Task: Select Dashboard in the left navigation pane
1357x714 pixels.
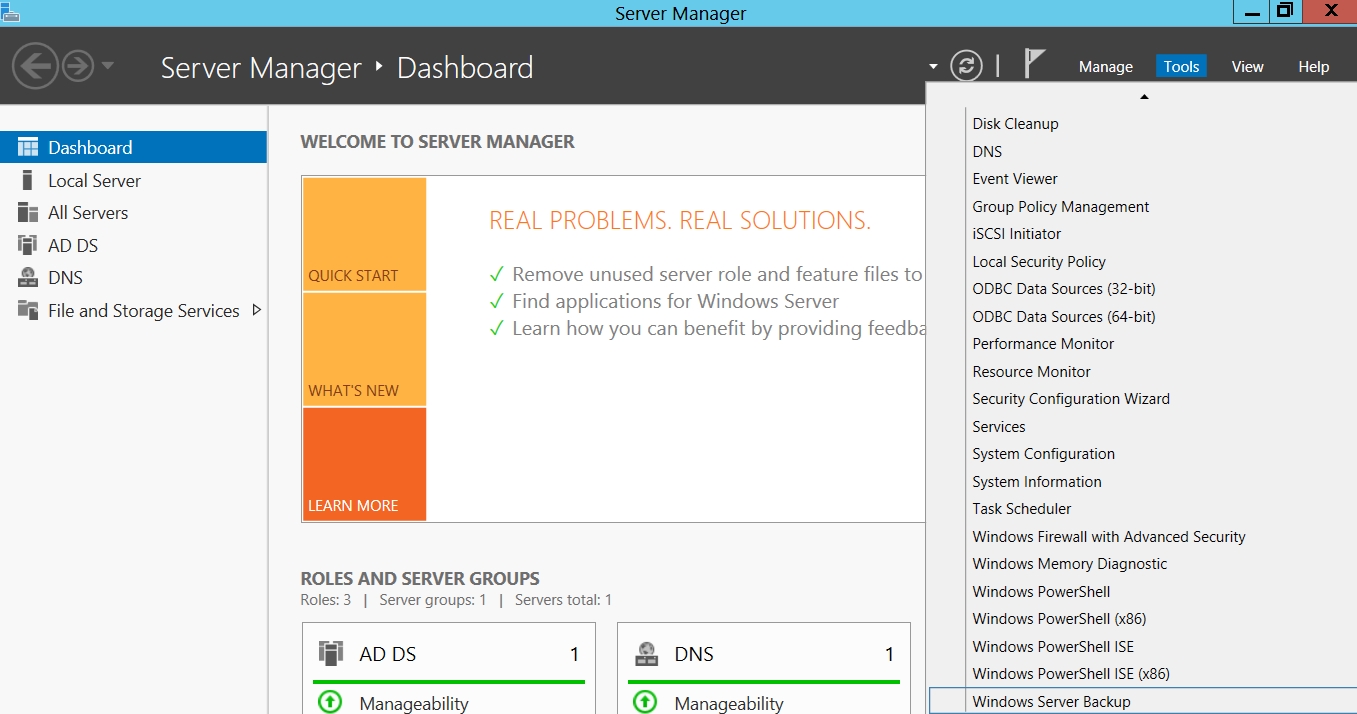Action: point(90,147)
